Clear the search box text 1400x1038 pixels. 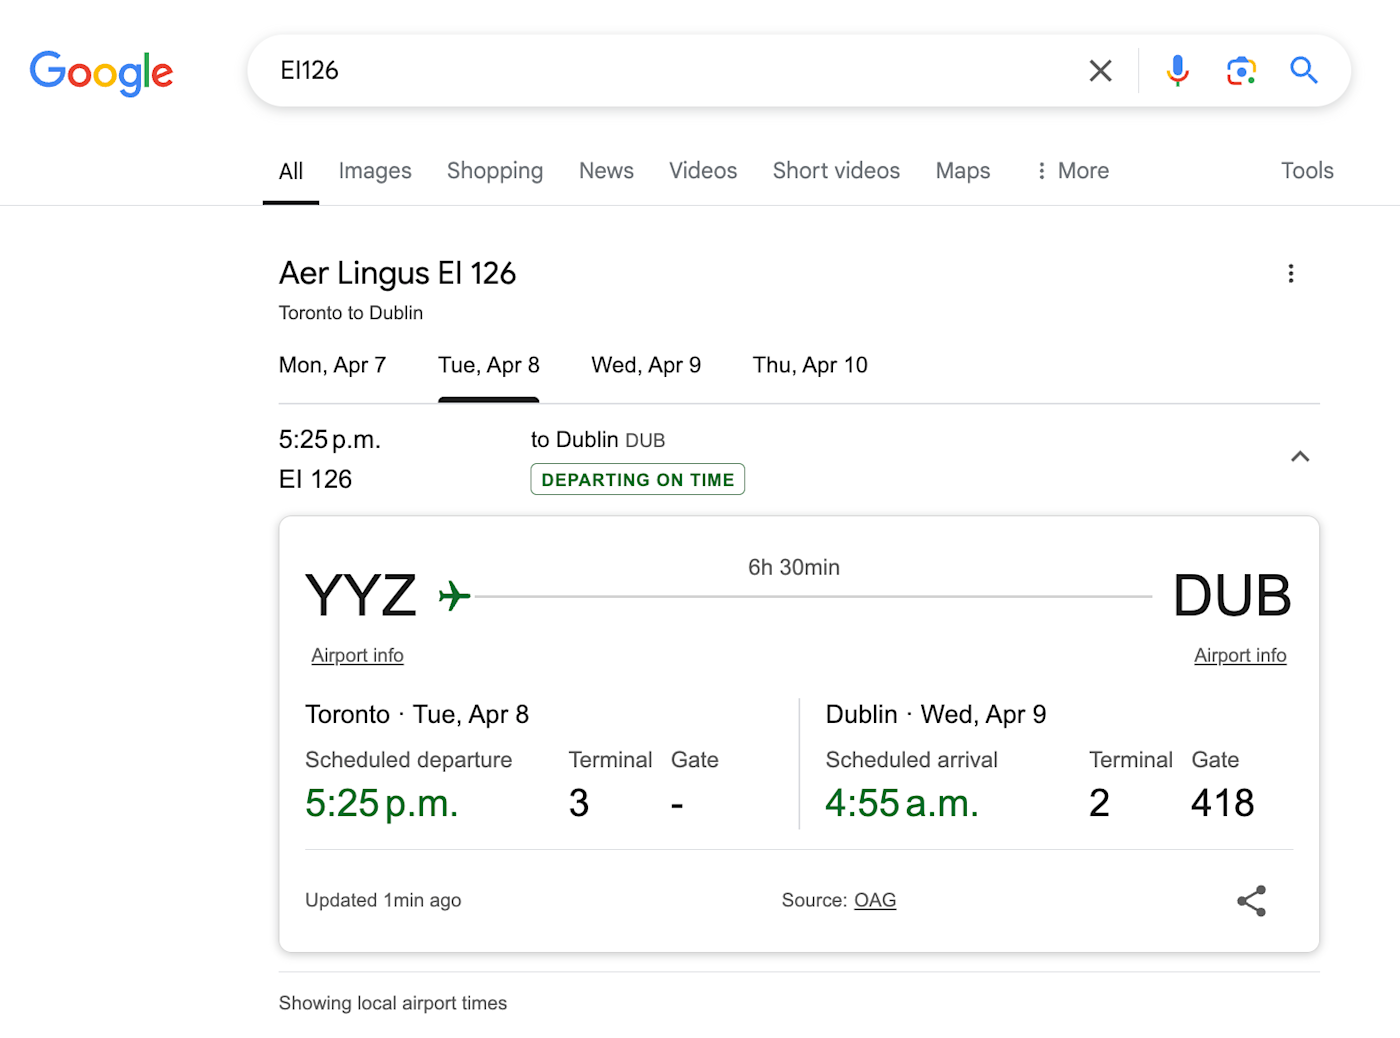click(1100, 71)
